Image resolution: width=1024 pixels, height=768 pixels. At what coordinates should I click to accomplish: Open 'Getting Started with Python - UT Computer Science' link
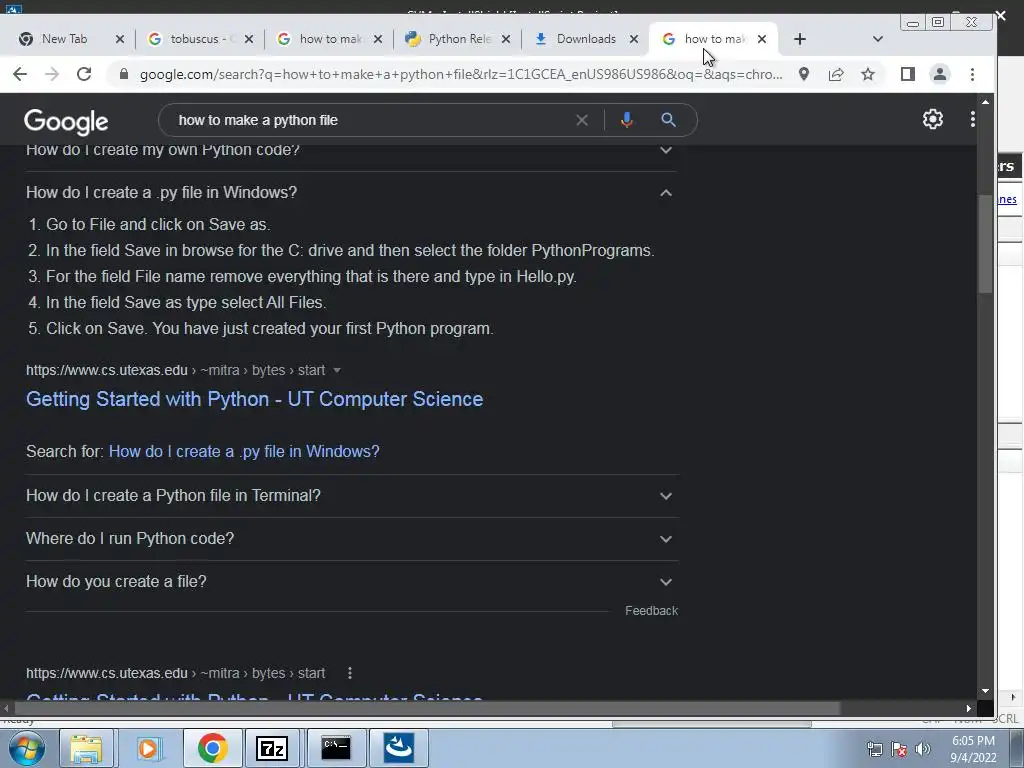(x=254, y=399)
